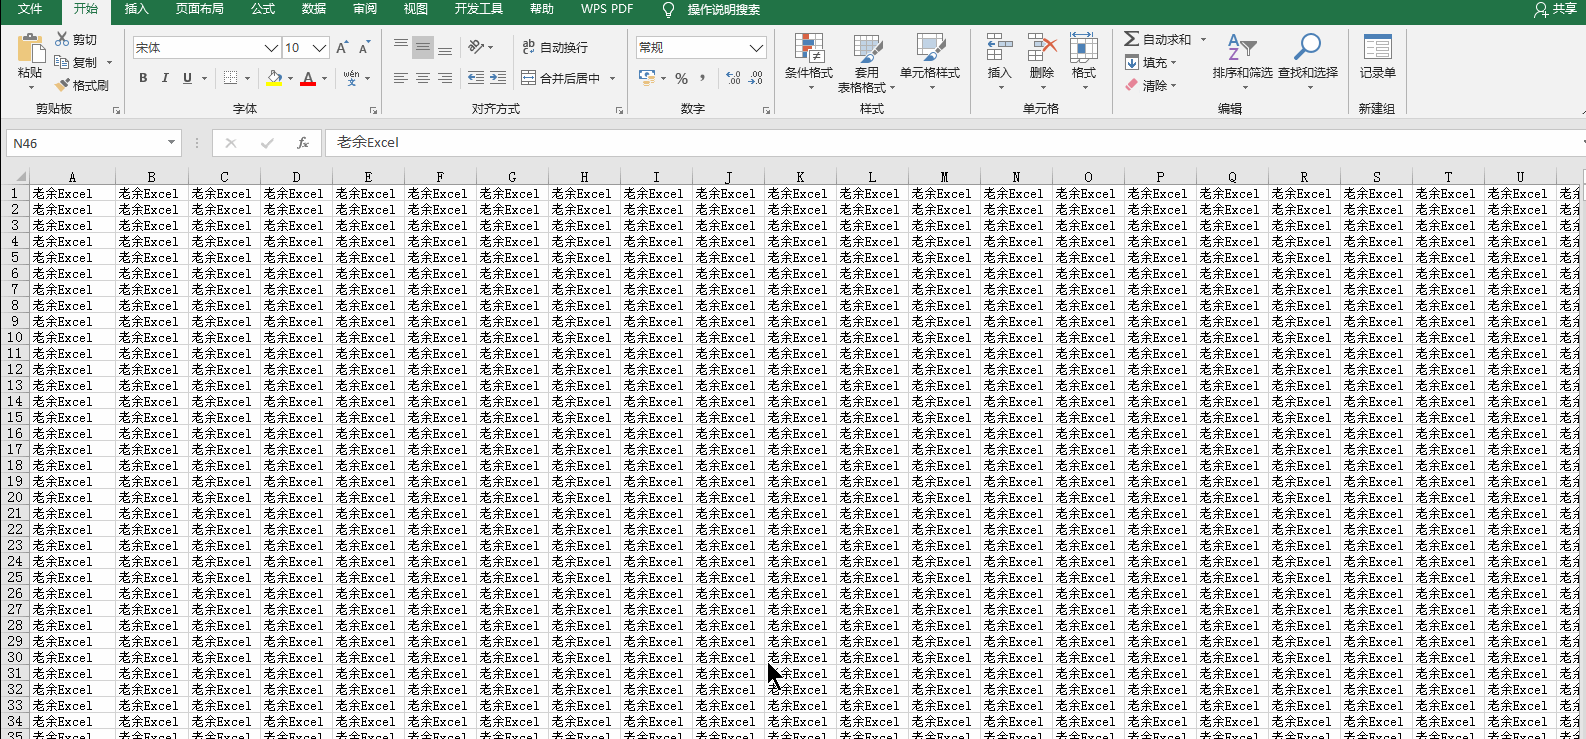Viewport: 1586px width, 739px height.
Task: Click the Select All corner triangle
Action: pos(19,176)
